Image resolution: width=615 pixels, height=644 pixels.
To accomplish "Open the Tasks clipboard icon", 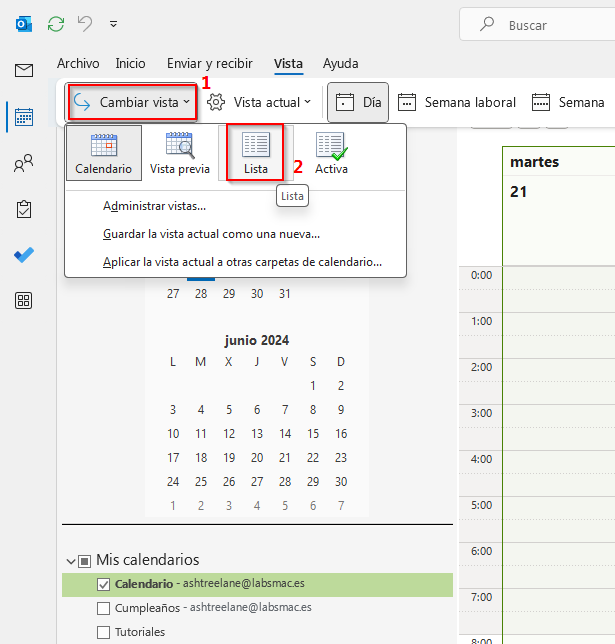I will point(24,209).
